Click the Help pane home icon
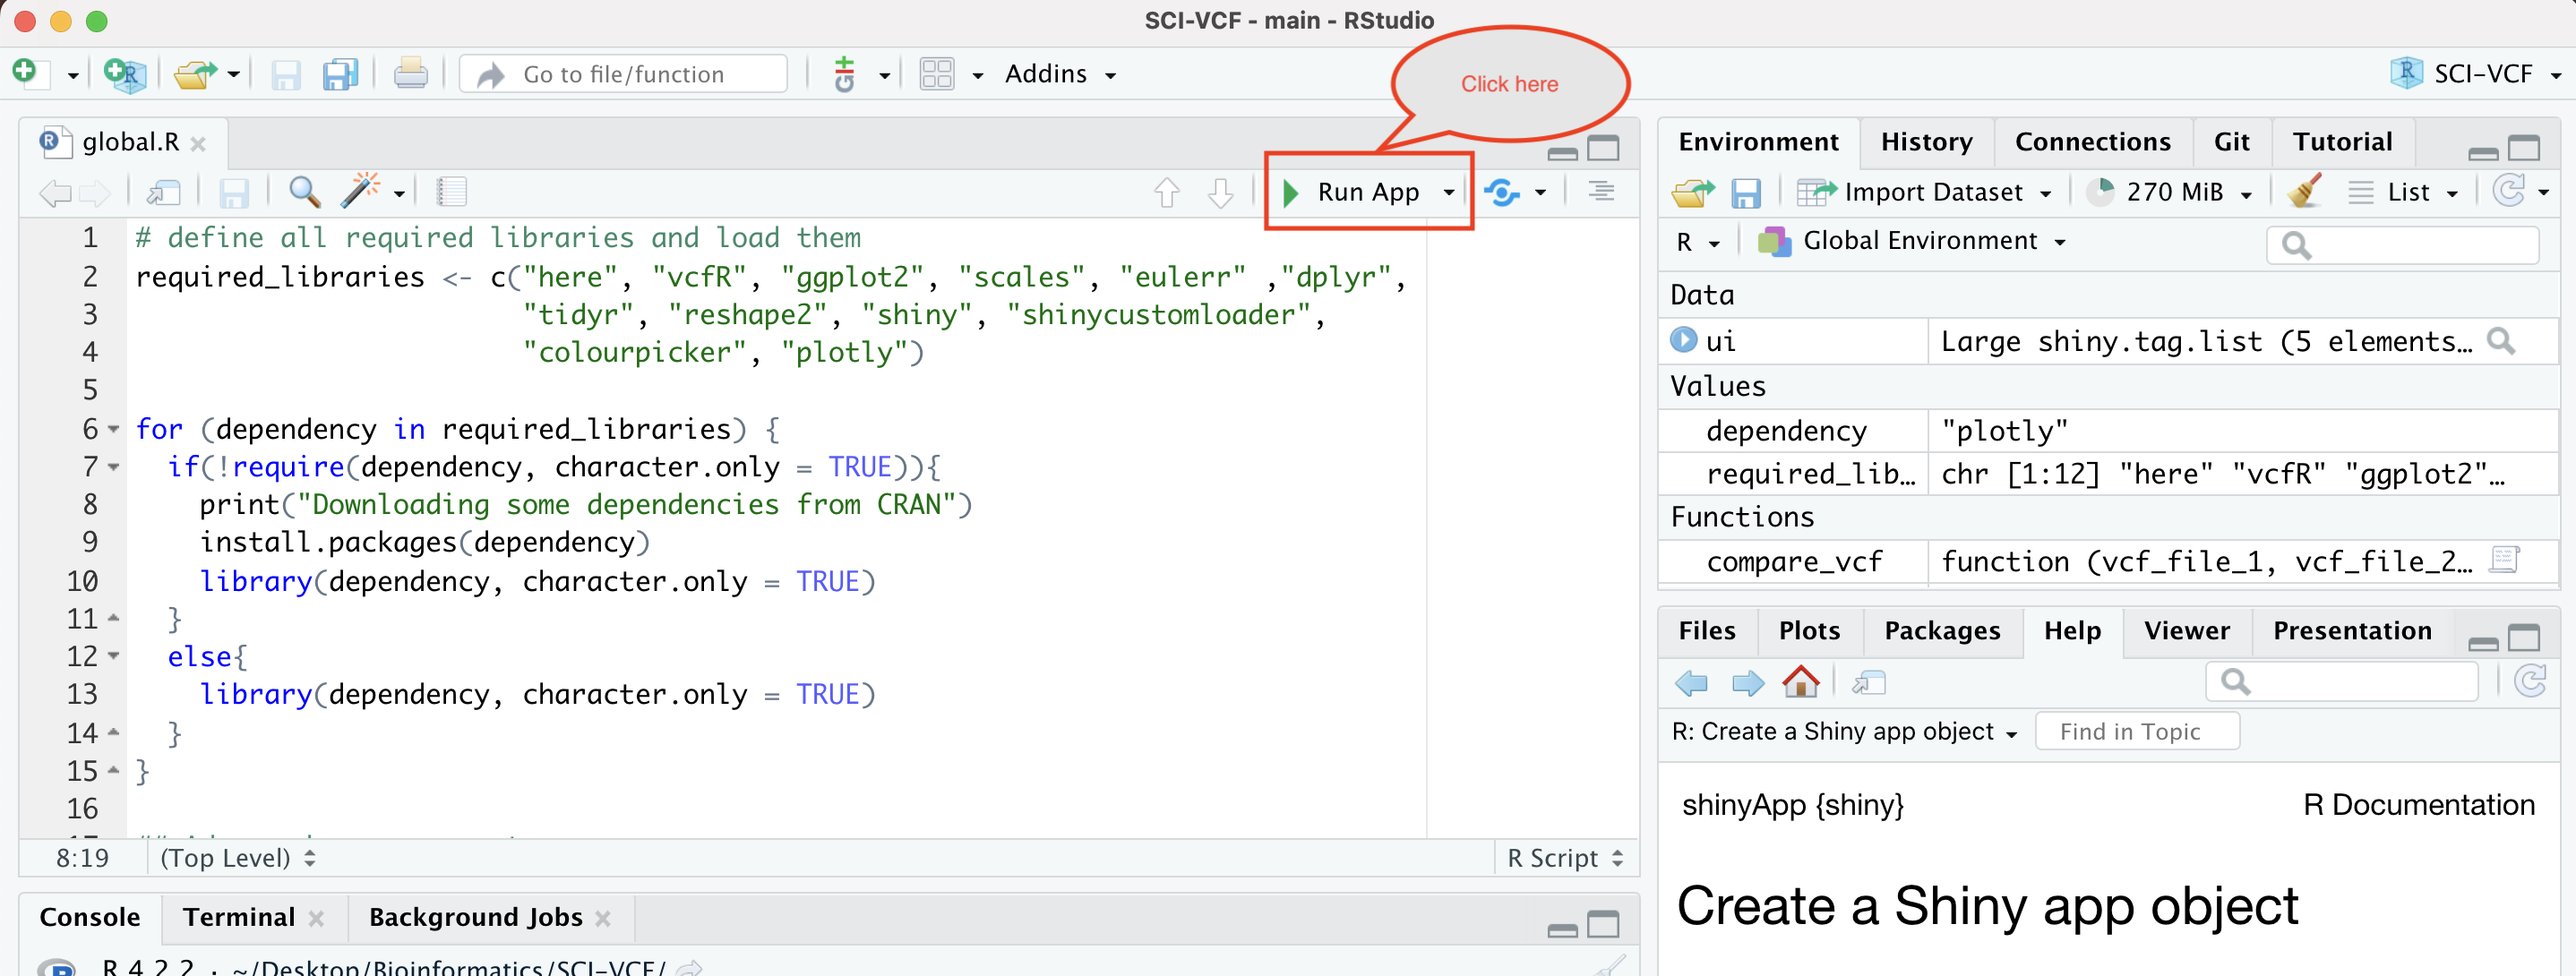The height and width of the screenshot is (976, 2576). point(1801,681)
